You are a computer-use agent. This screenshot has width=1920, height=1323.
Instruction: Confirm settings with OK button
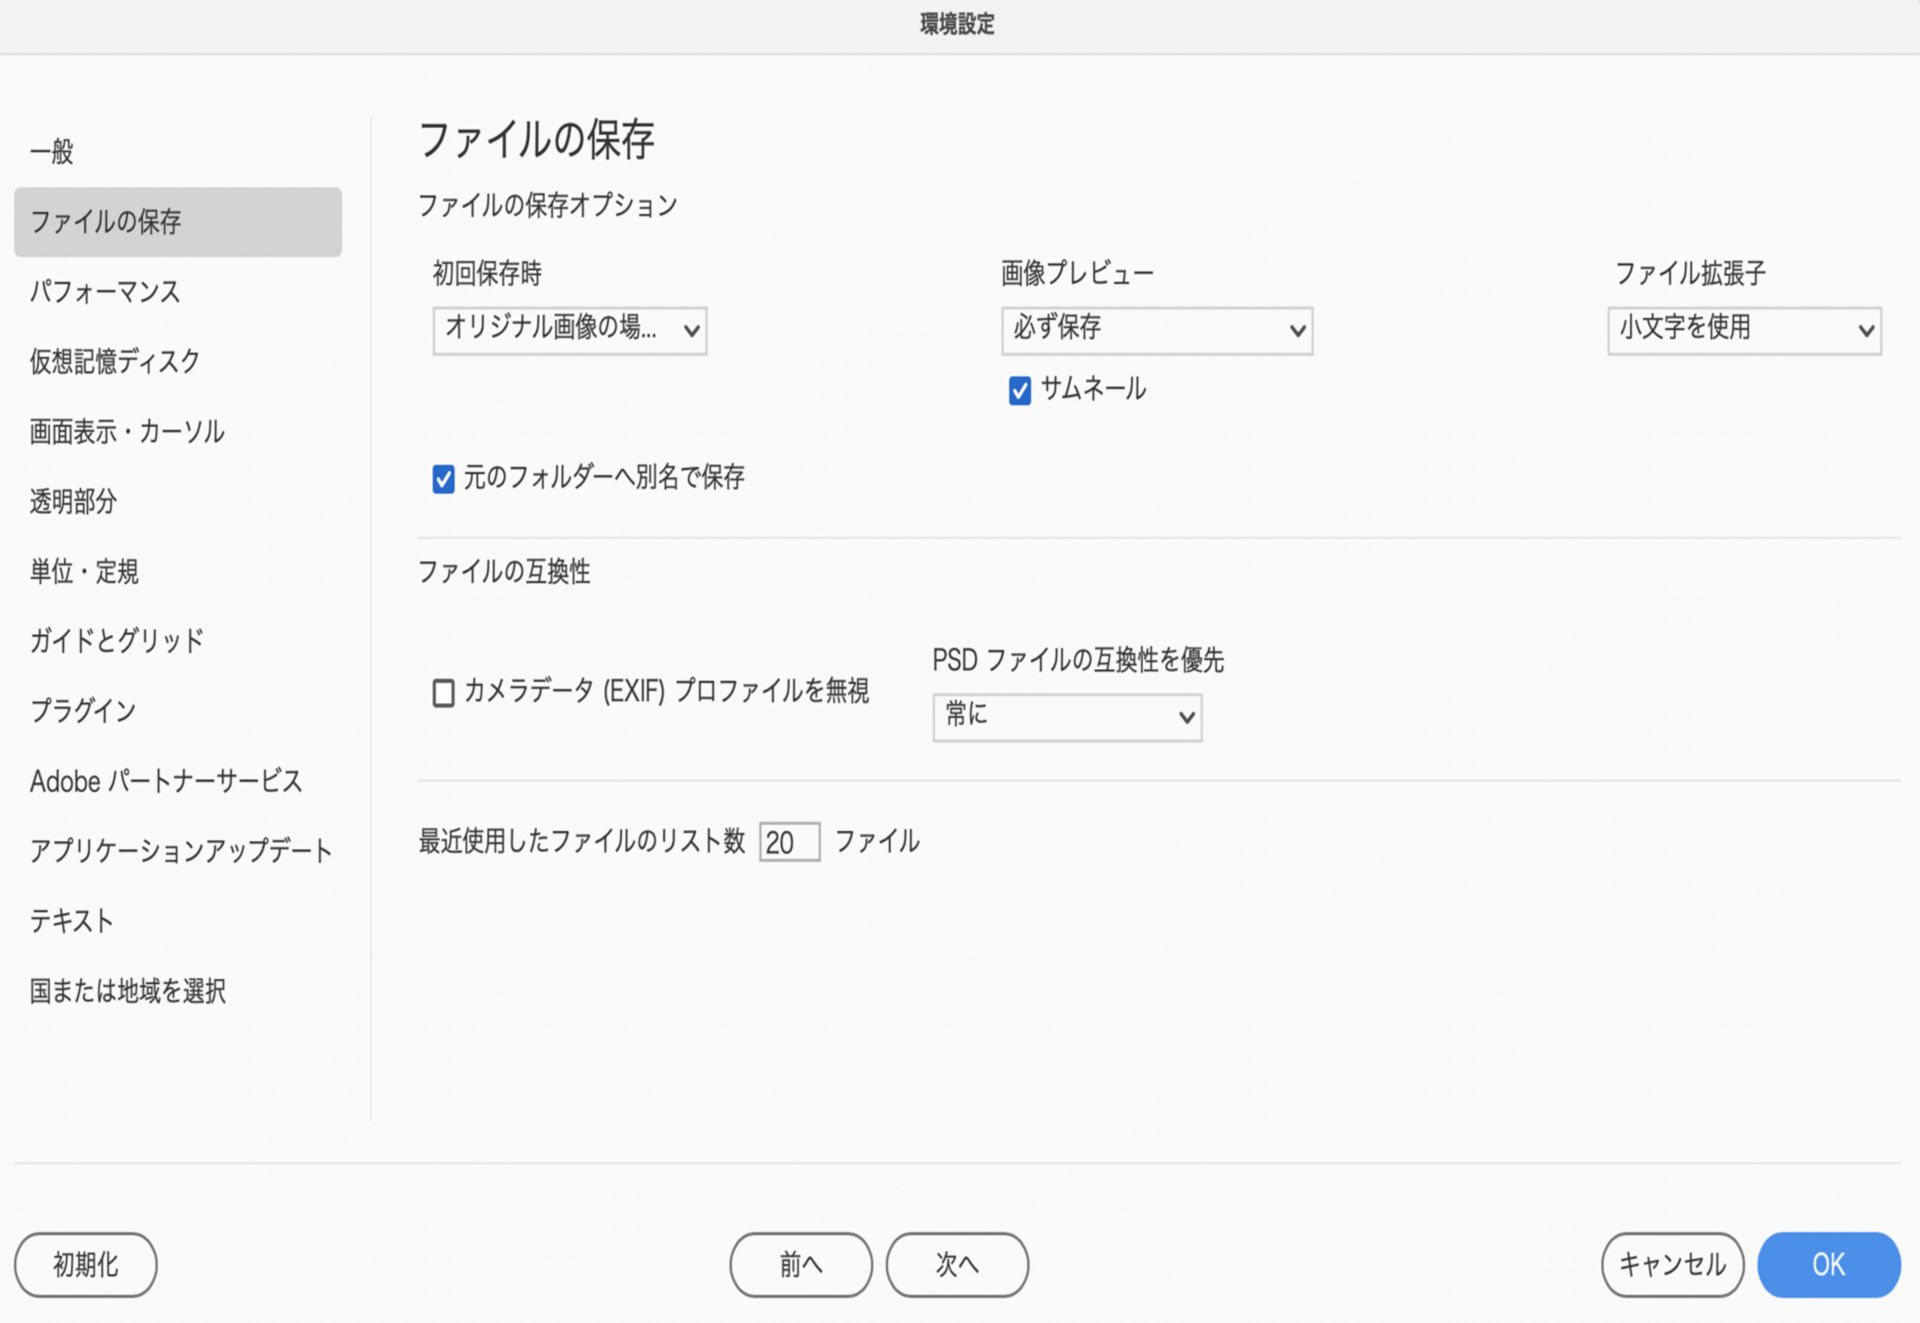(x=1827, y=1264)
